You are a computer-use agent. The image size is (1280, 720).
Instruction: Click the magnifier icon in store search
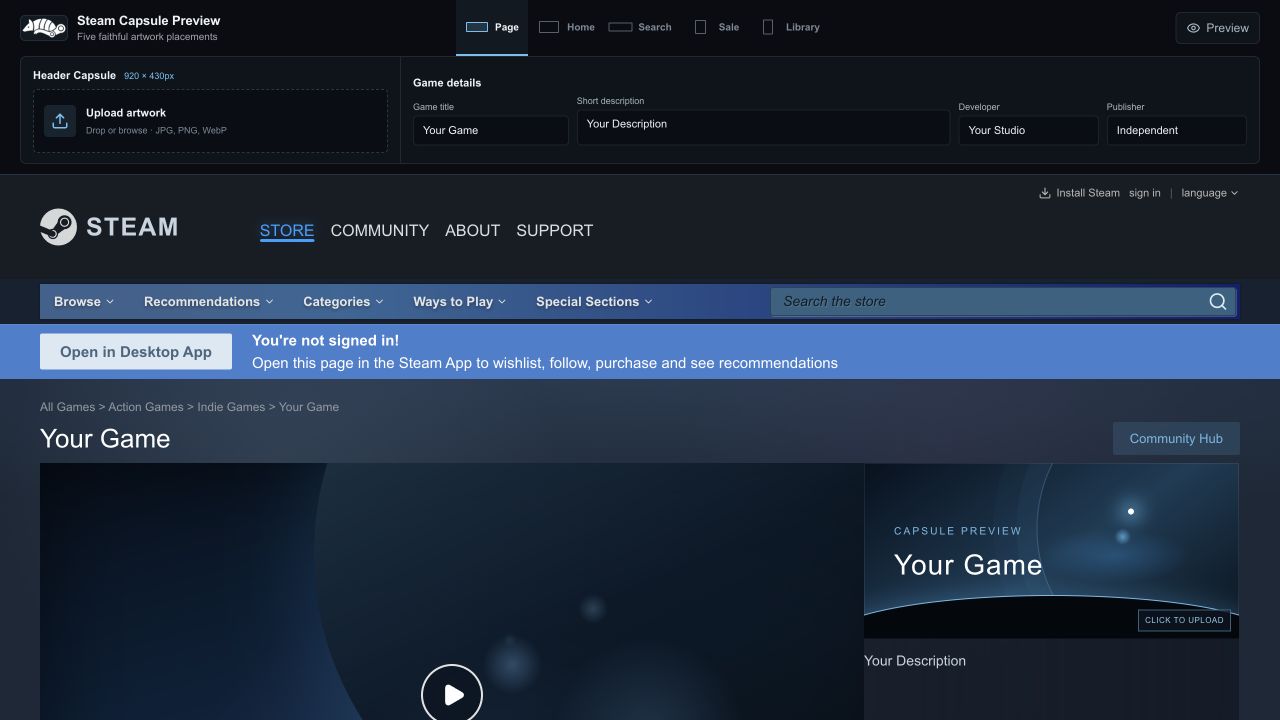(1218, 301)
